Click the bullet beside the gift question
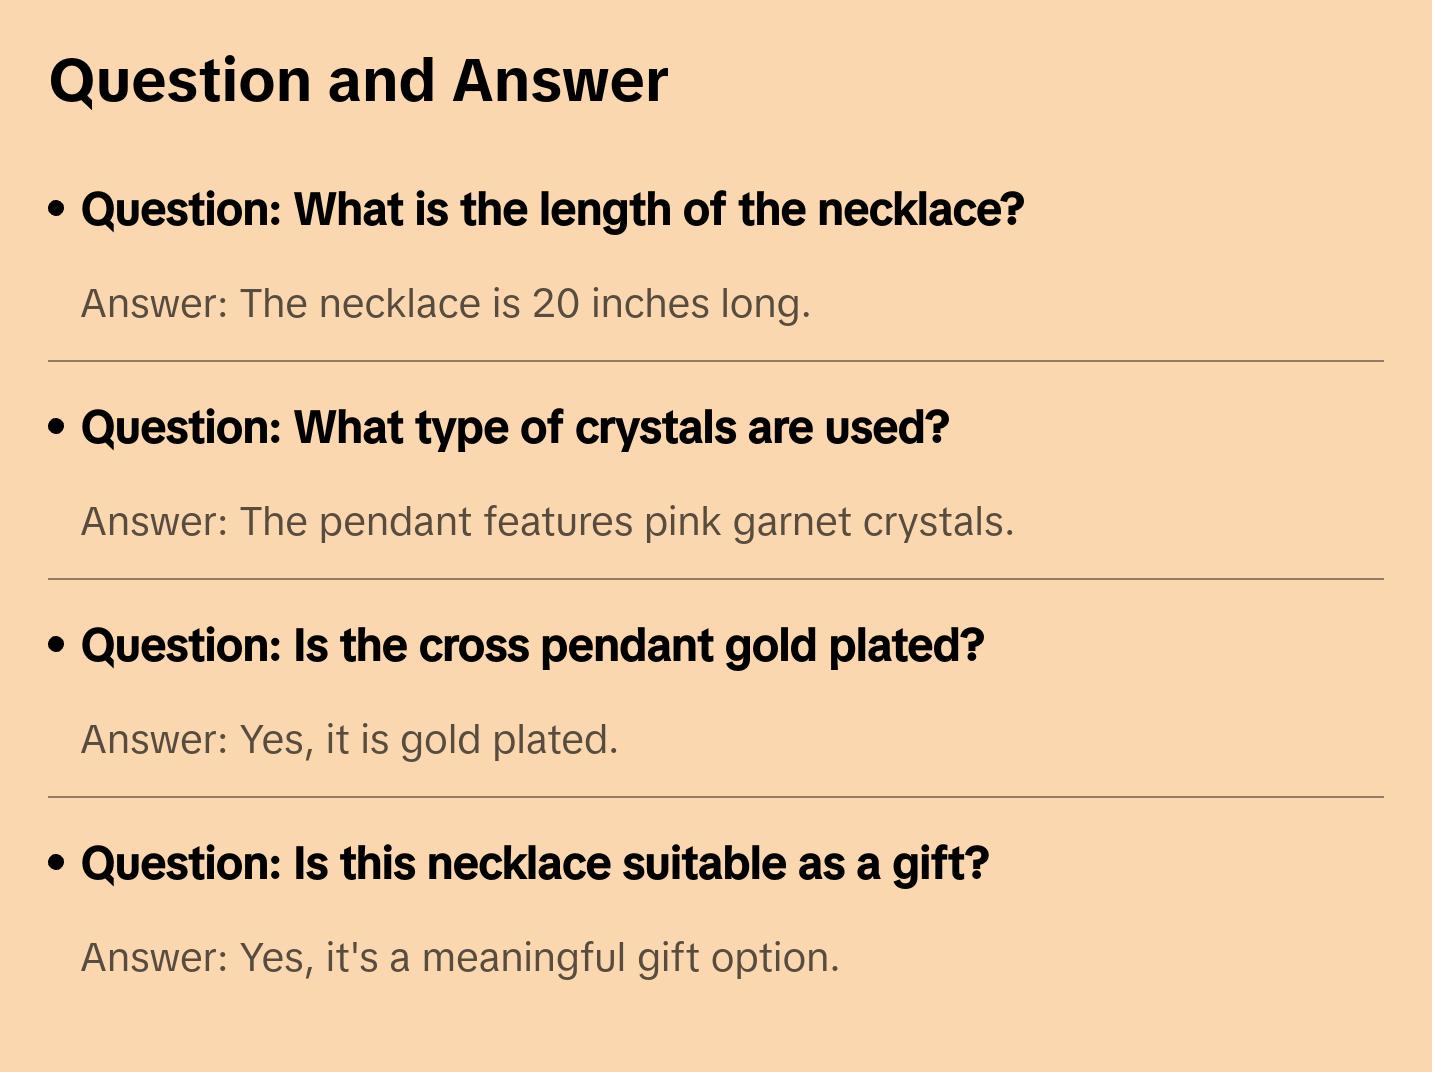1432x1072 pixels. click(x=57, y=864)
